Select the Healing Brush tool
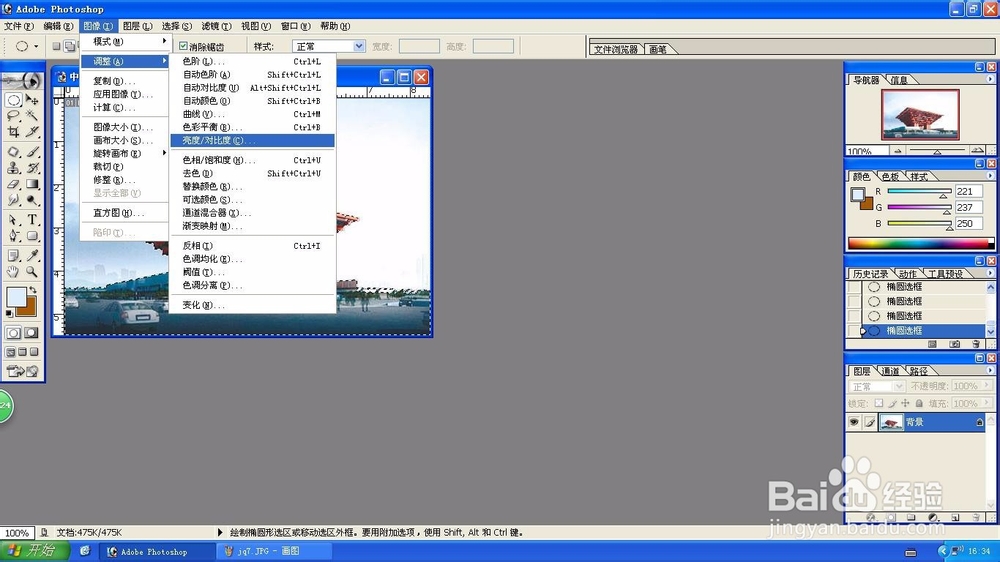Screen dimensions: 1000x562 coord(13,152)
